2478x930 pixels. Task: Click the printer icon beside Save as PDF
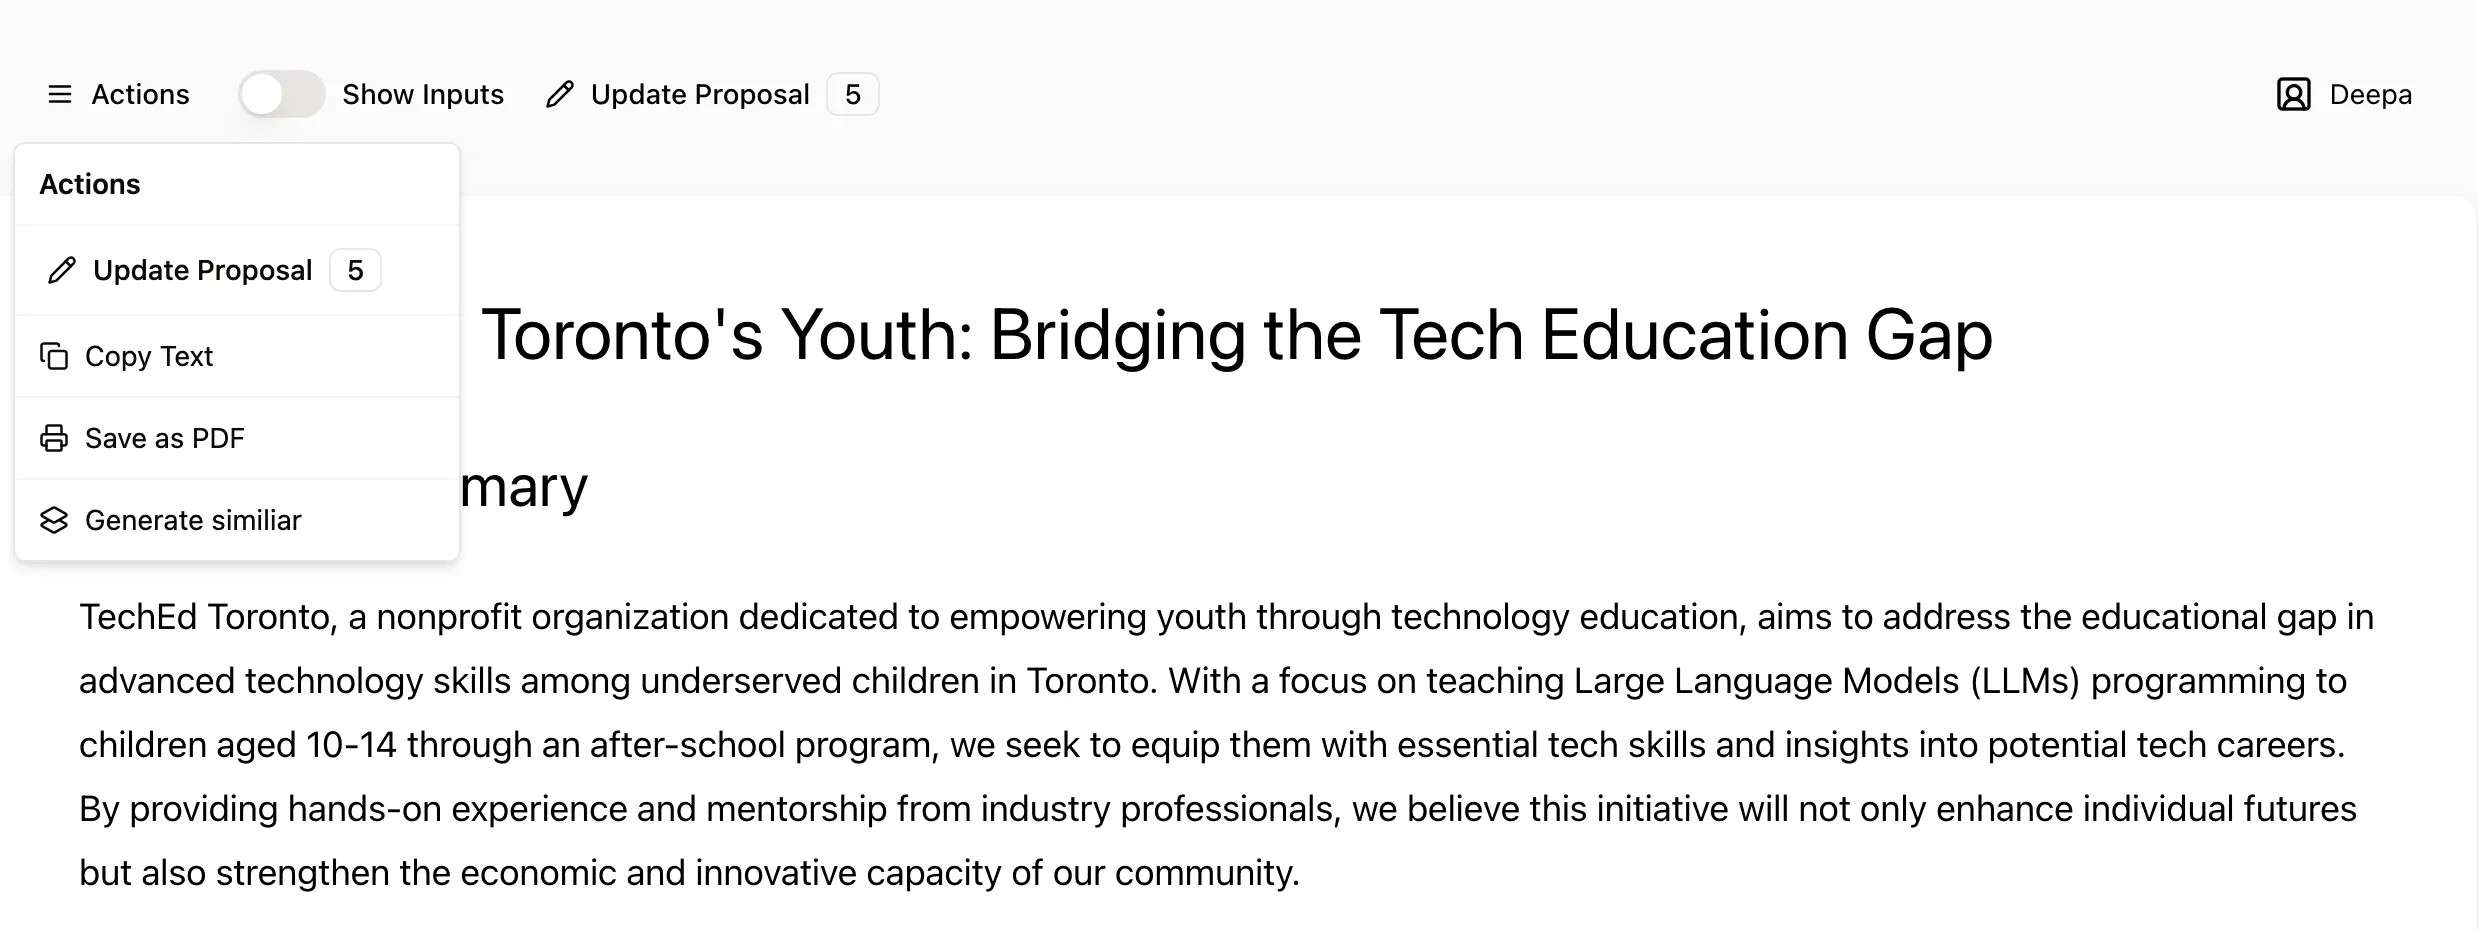pos(54,438)
